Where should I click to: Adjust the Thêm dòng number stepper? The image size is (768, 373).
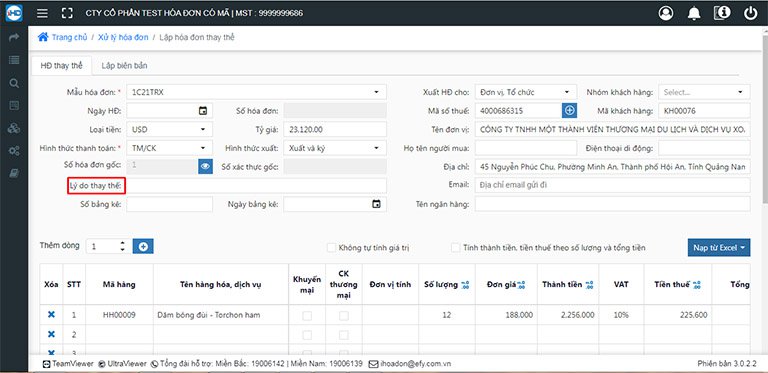pos(122,246)
